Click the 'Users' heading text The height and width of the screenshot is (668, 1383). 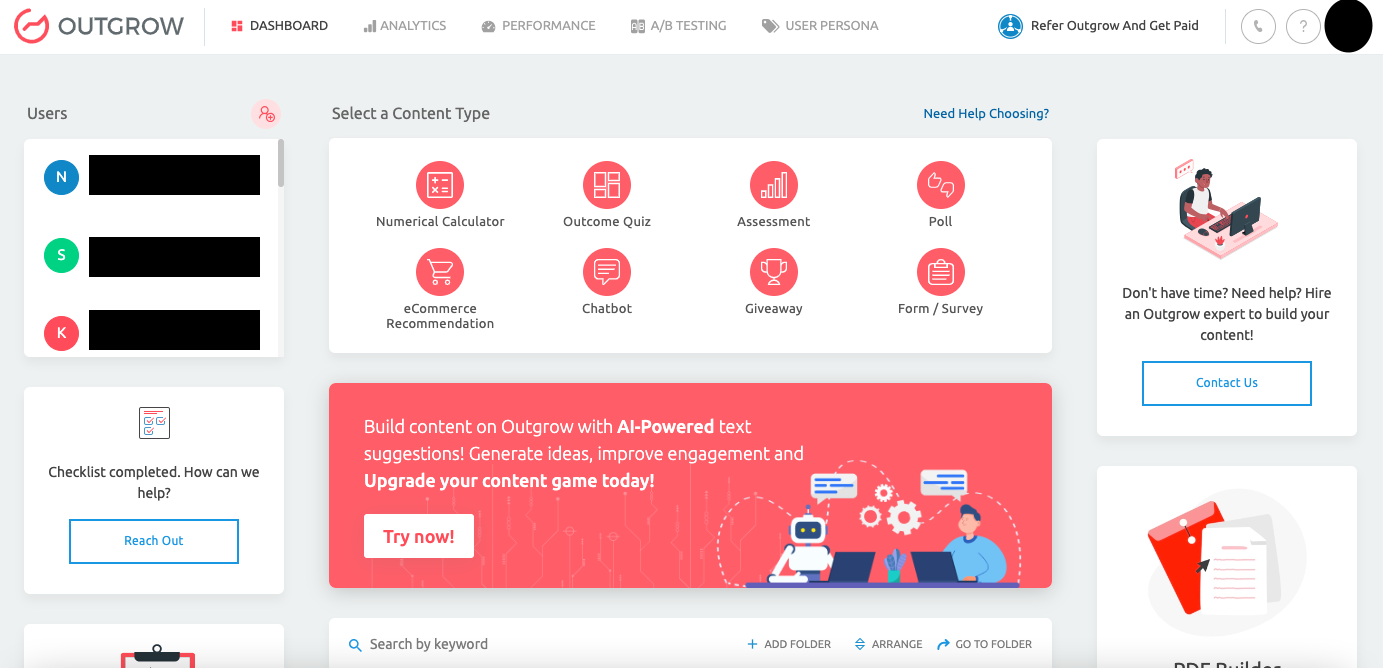47,114
